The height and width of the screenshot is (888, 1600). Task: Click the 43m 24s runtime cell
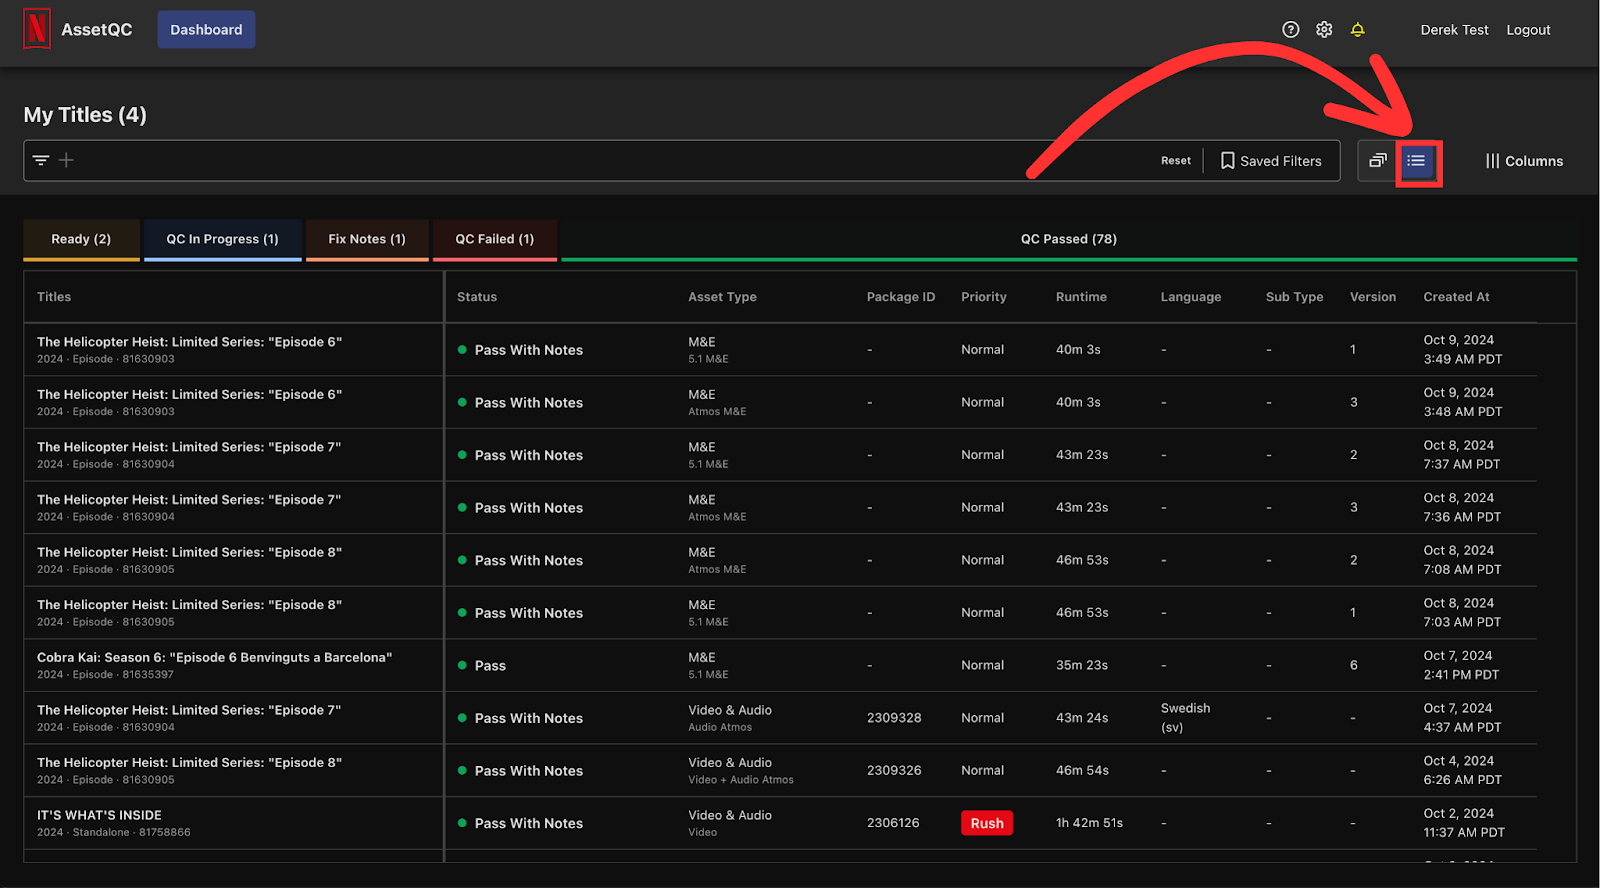tap(1082, 718)
